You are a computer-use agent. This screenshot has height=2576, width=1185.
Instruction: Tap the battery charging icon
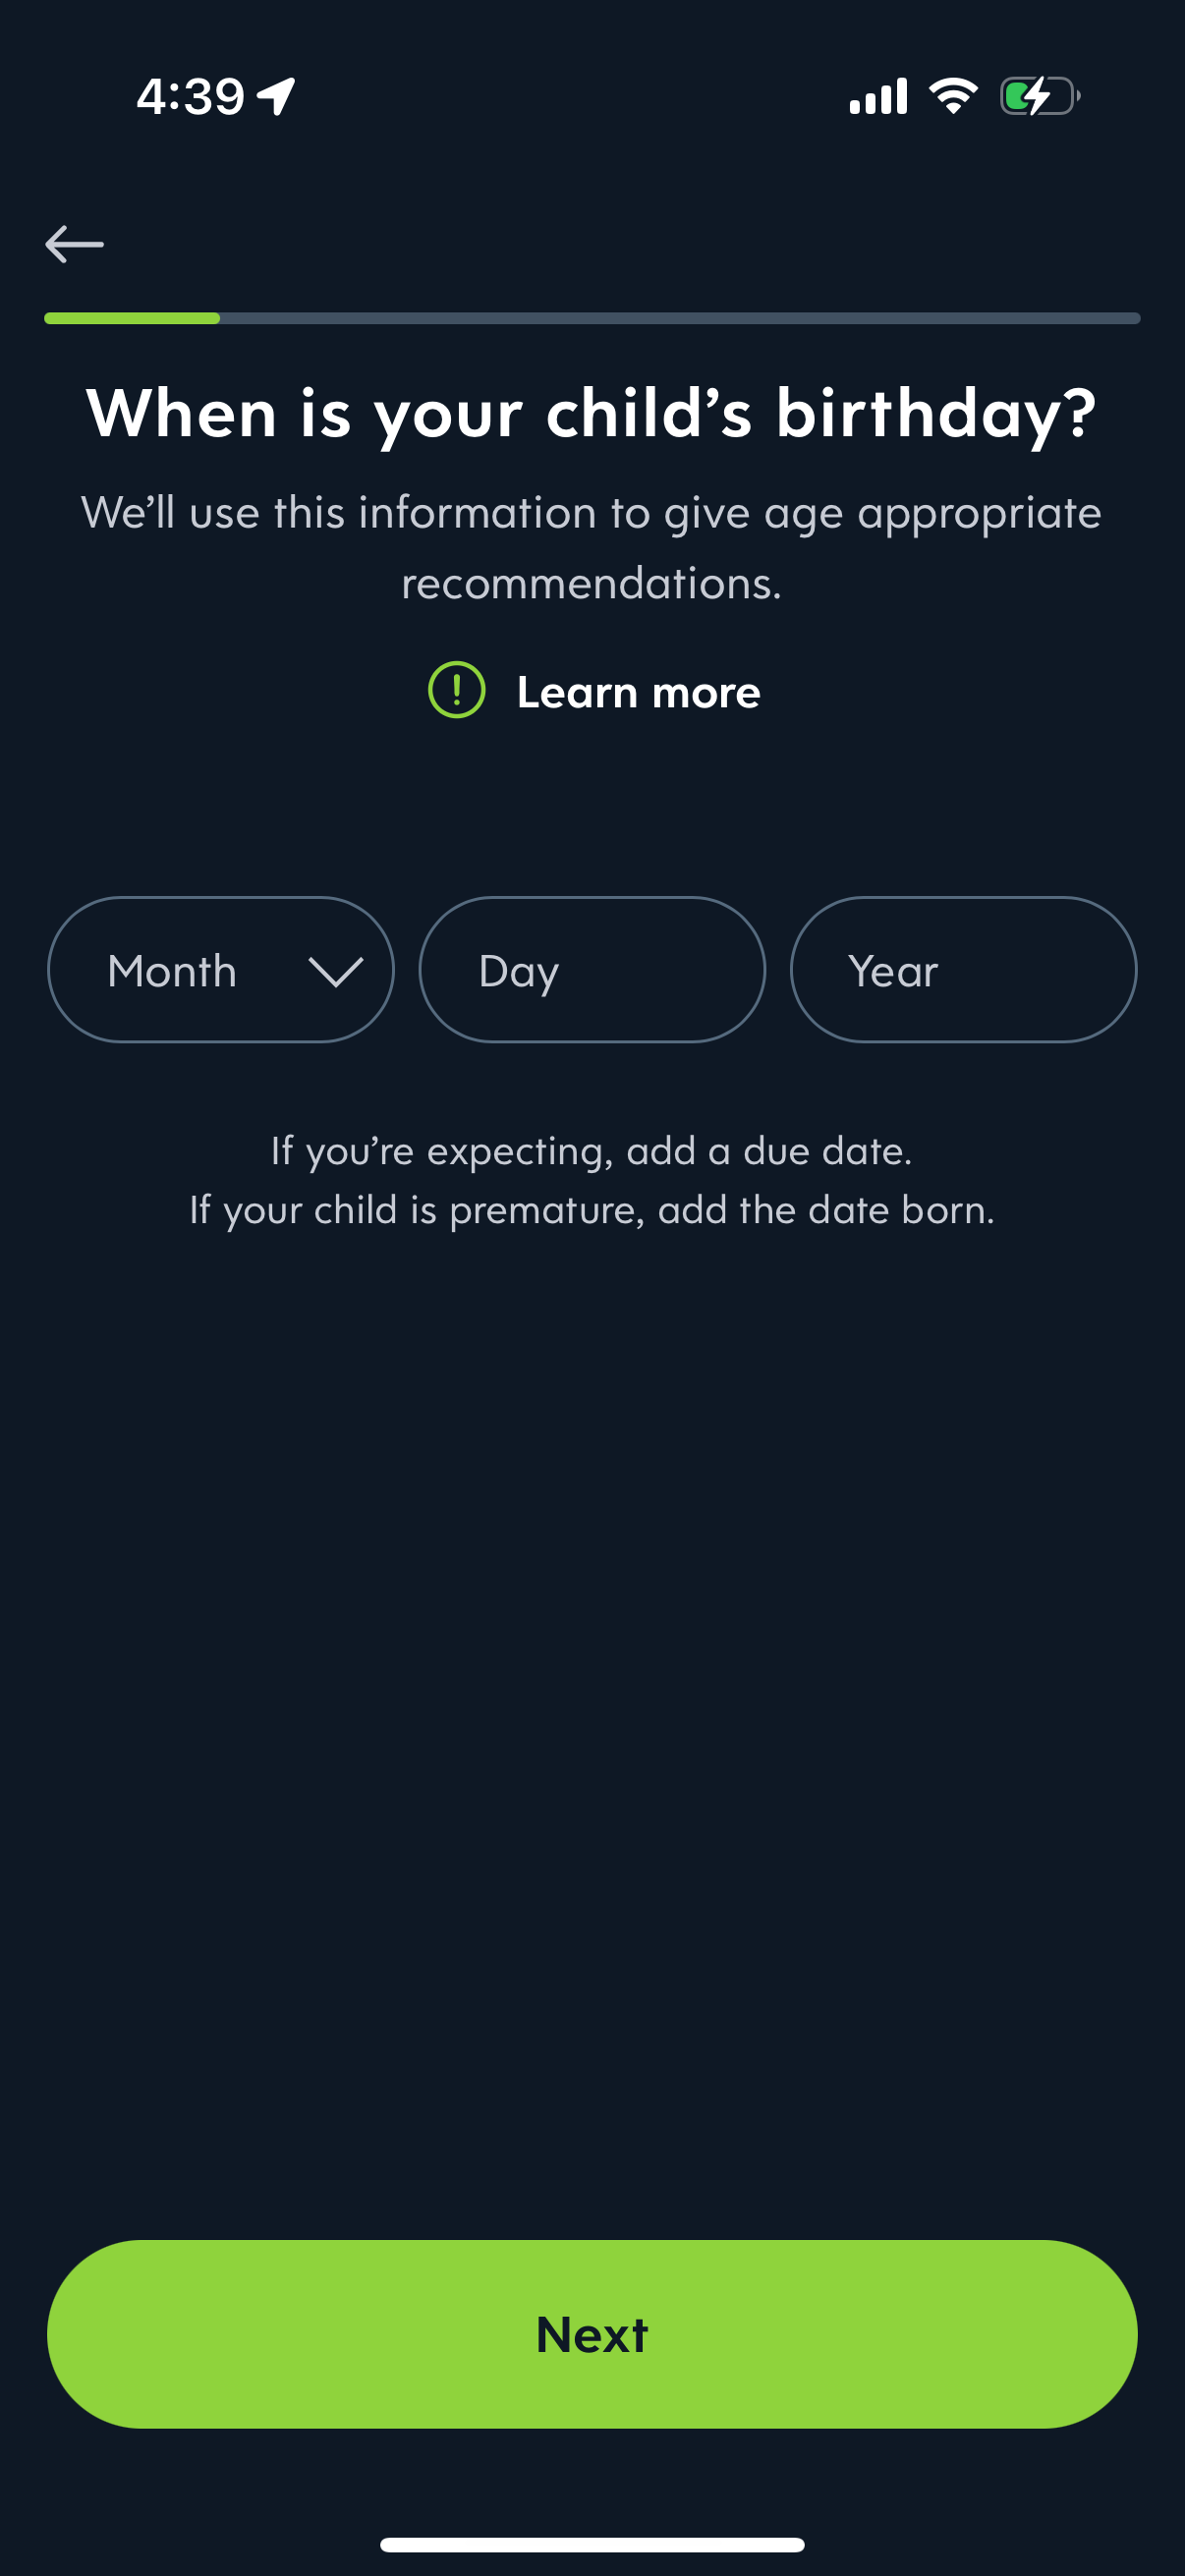click(x=1039, y=96)
